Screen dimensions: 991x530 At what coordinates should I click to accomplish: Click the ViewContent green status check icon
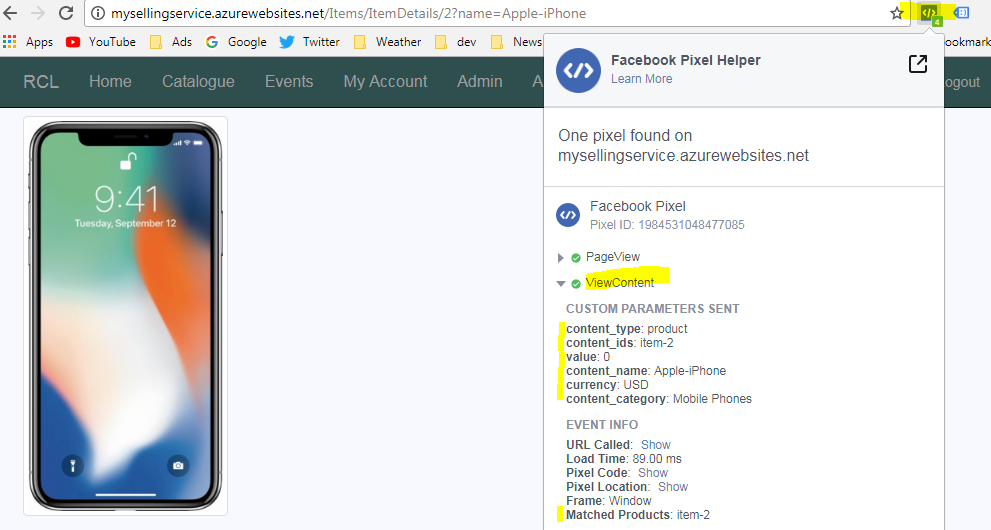pyautogui.click(x=576, y=284)
